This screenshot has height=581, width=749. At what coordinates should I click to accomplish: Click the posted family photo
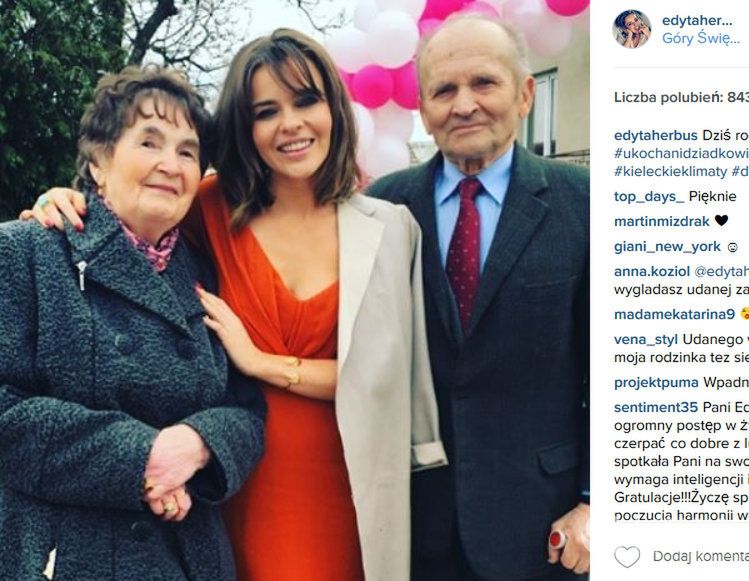click(x=295, y=290)
